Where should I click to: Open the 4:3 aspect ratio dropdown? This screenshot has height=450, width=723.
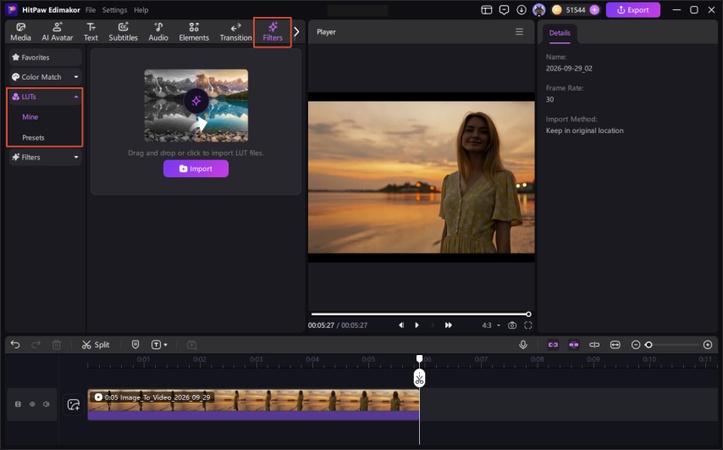[x=491, y=325]
